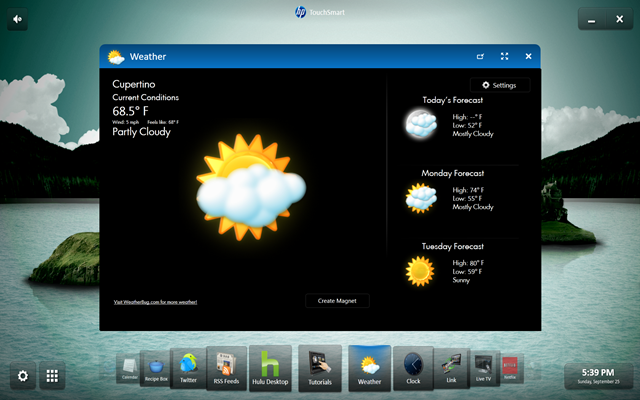Click the Current Conditions label
The image size is (640, 400).
coord(146,97)
